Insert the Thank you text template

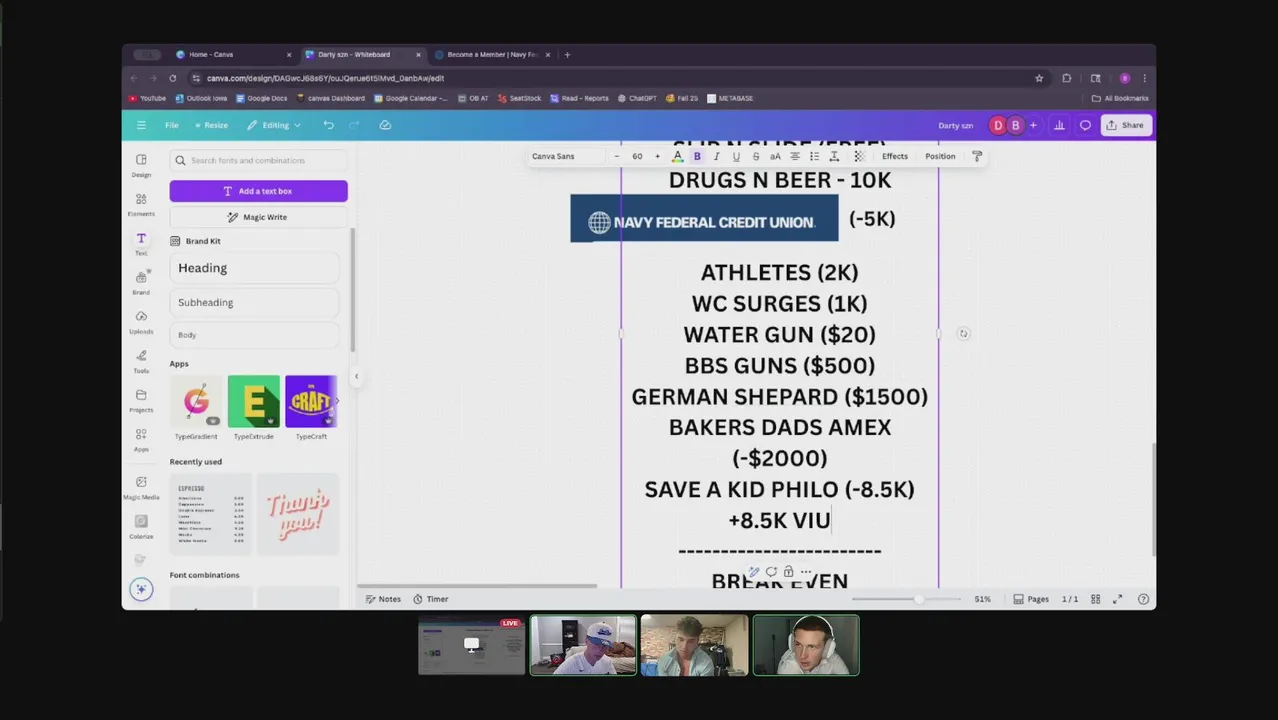[298, 513]
